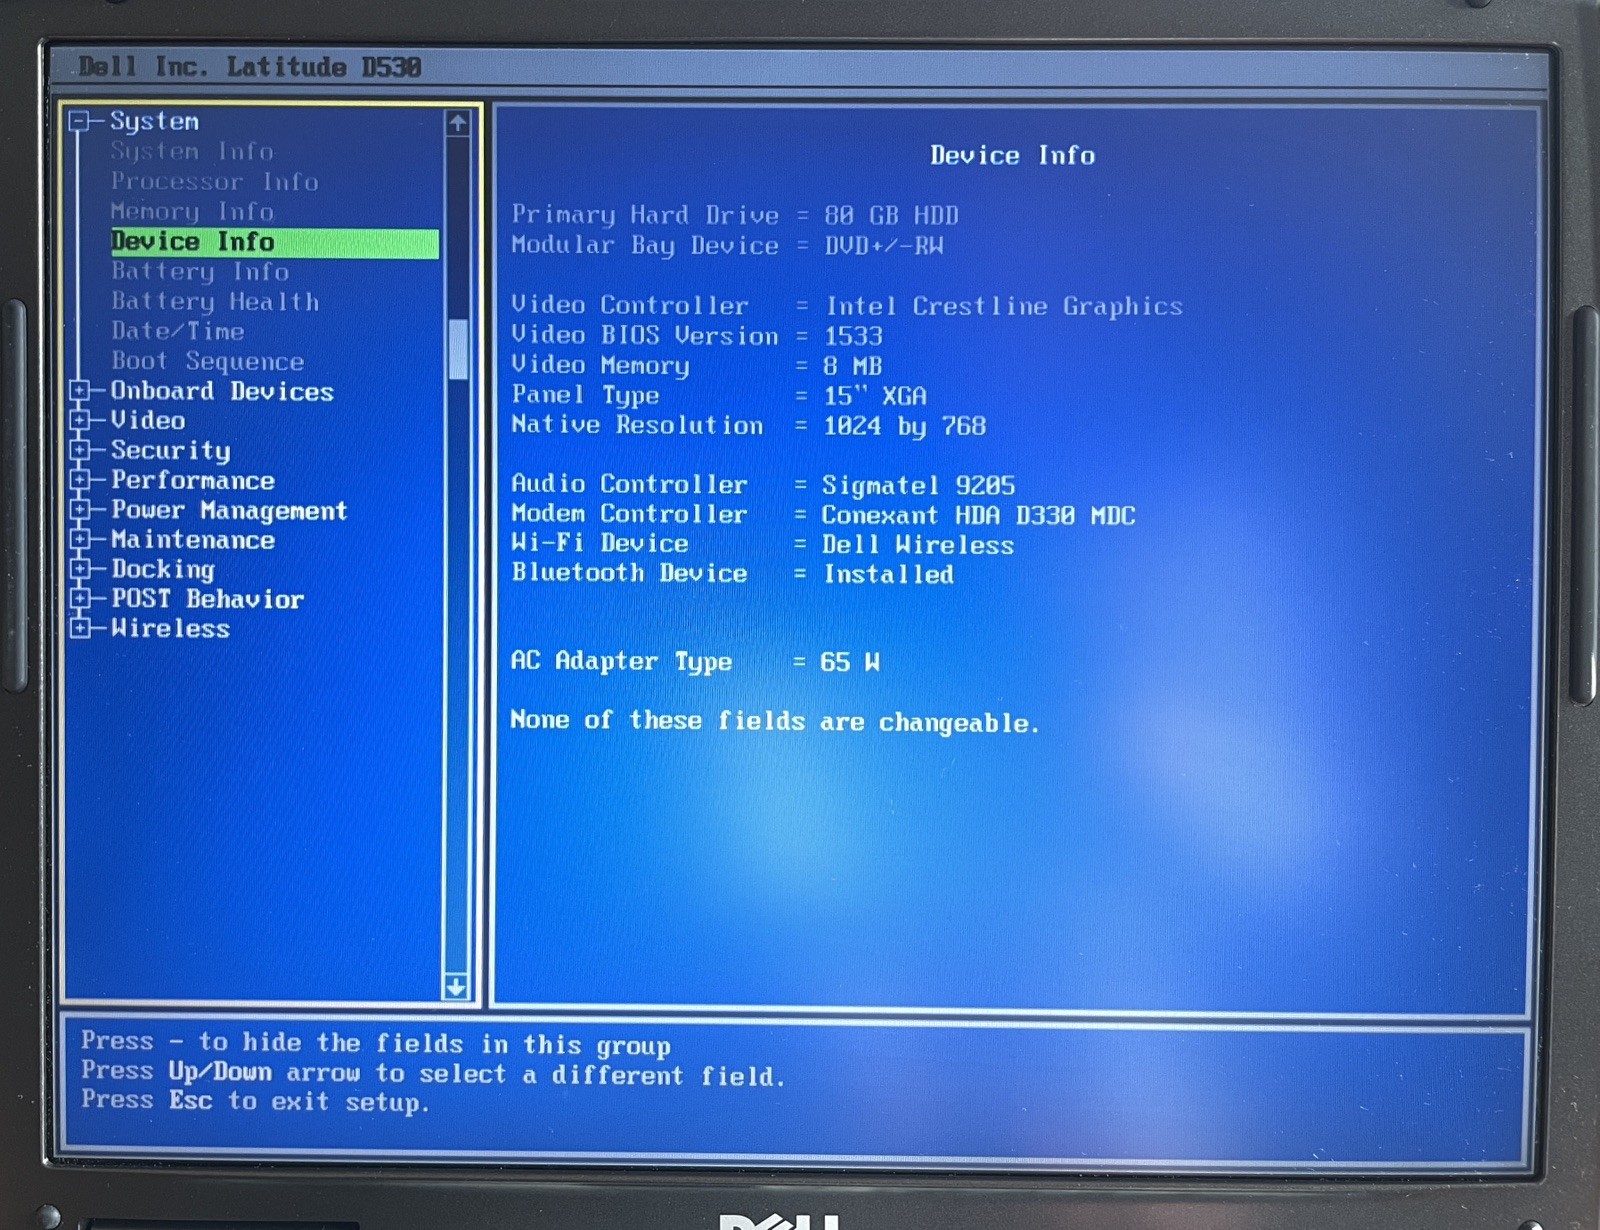Click the Performance group label
This screenshot has height=1230, width=1600.
click(192, 481)
